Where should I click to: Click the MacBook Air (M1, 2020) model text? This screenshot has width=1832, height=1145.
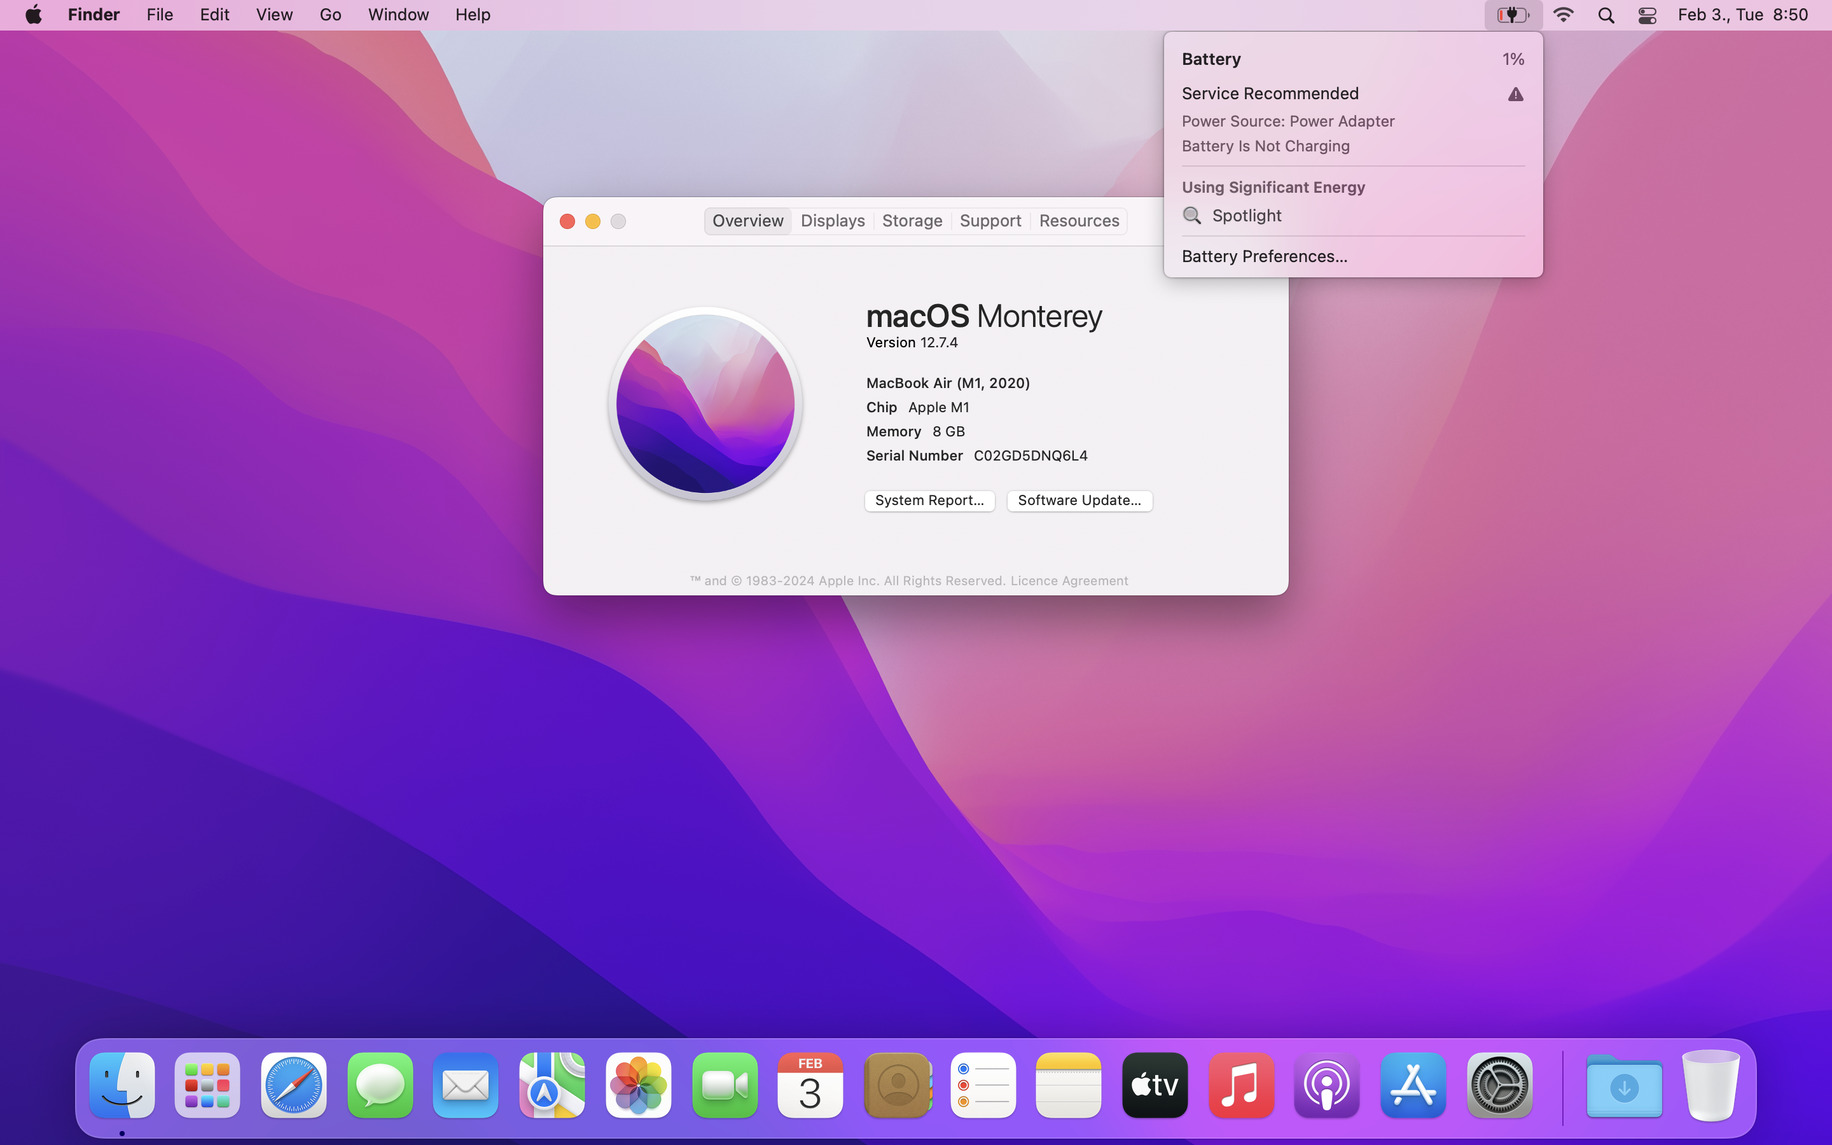click(948, 383)
